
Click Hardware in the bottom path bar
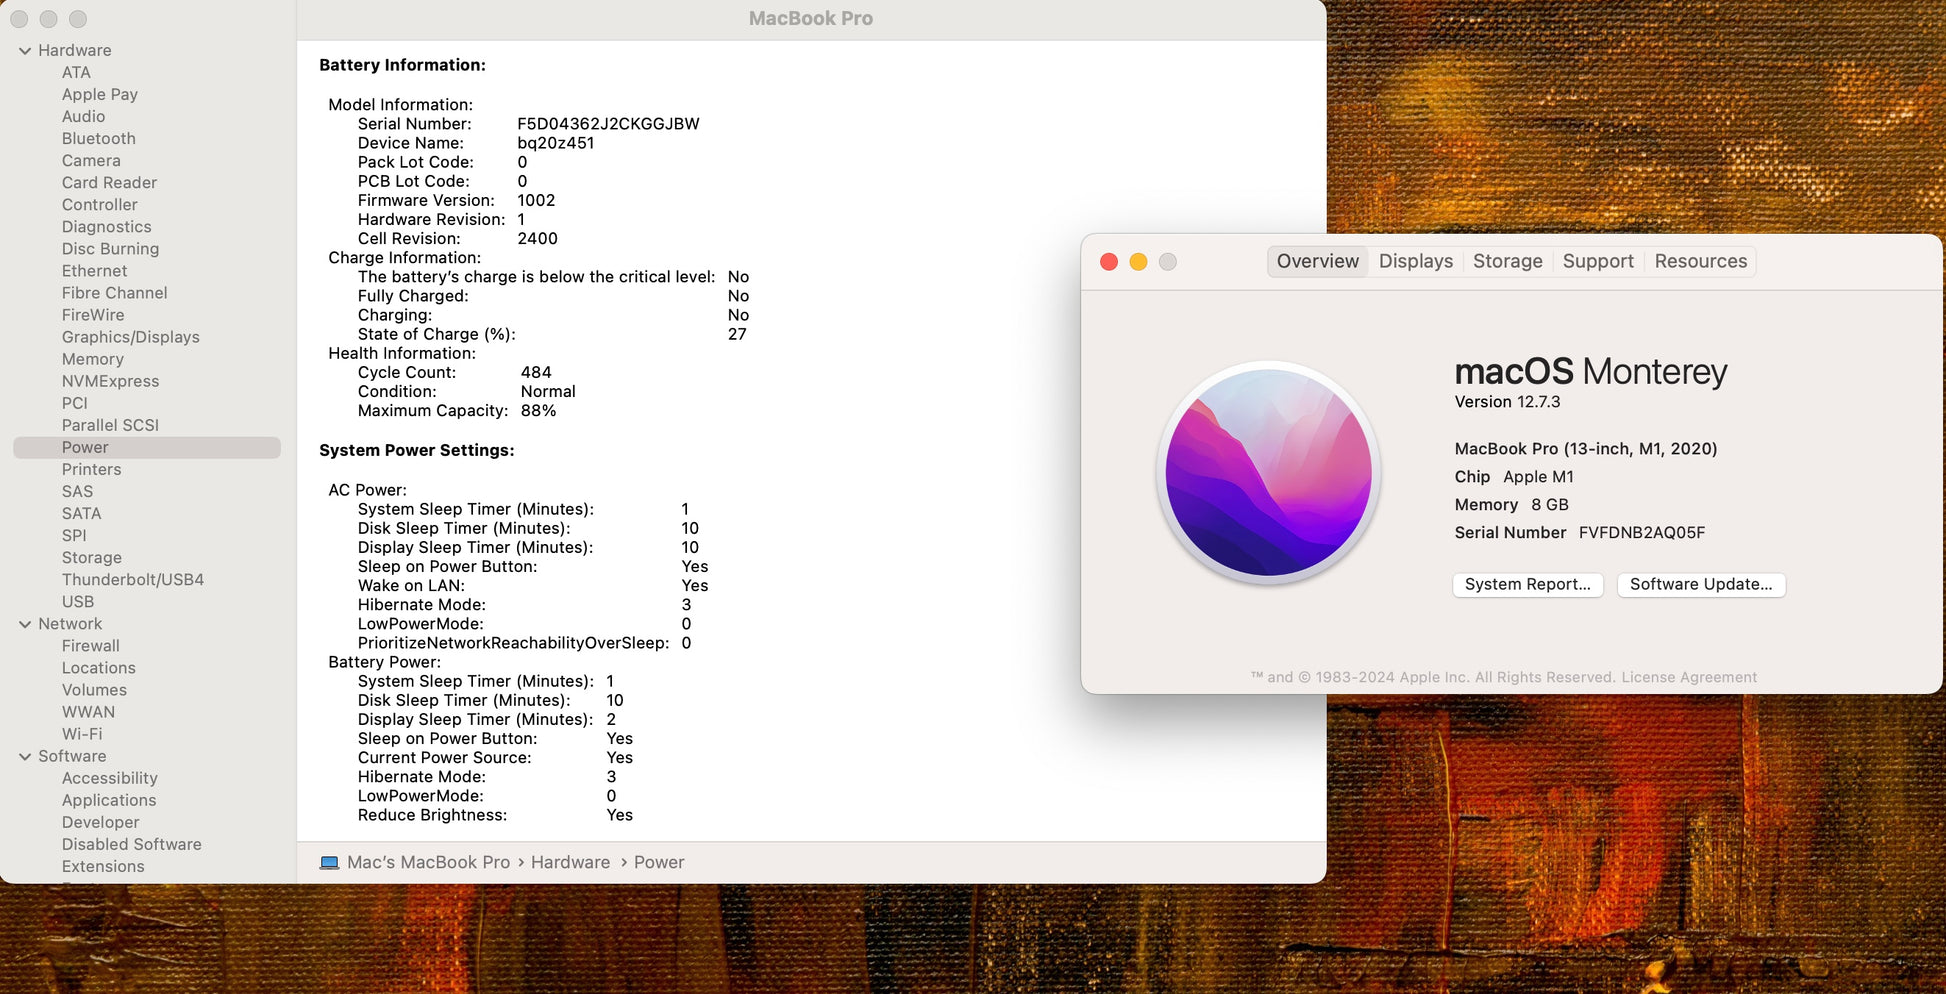[x=570, y=862]
